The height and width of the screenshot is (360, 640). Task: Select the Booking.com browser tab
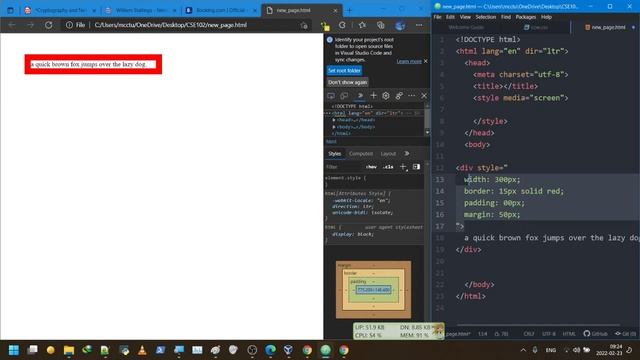(220, 10)
